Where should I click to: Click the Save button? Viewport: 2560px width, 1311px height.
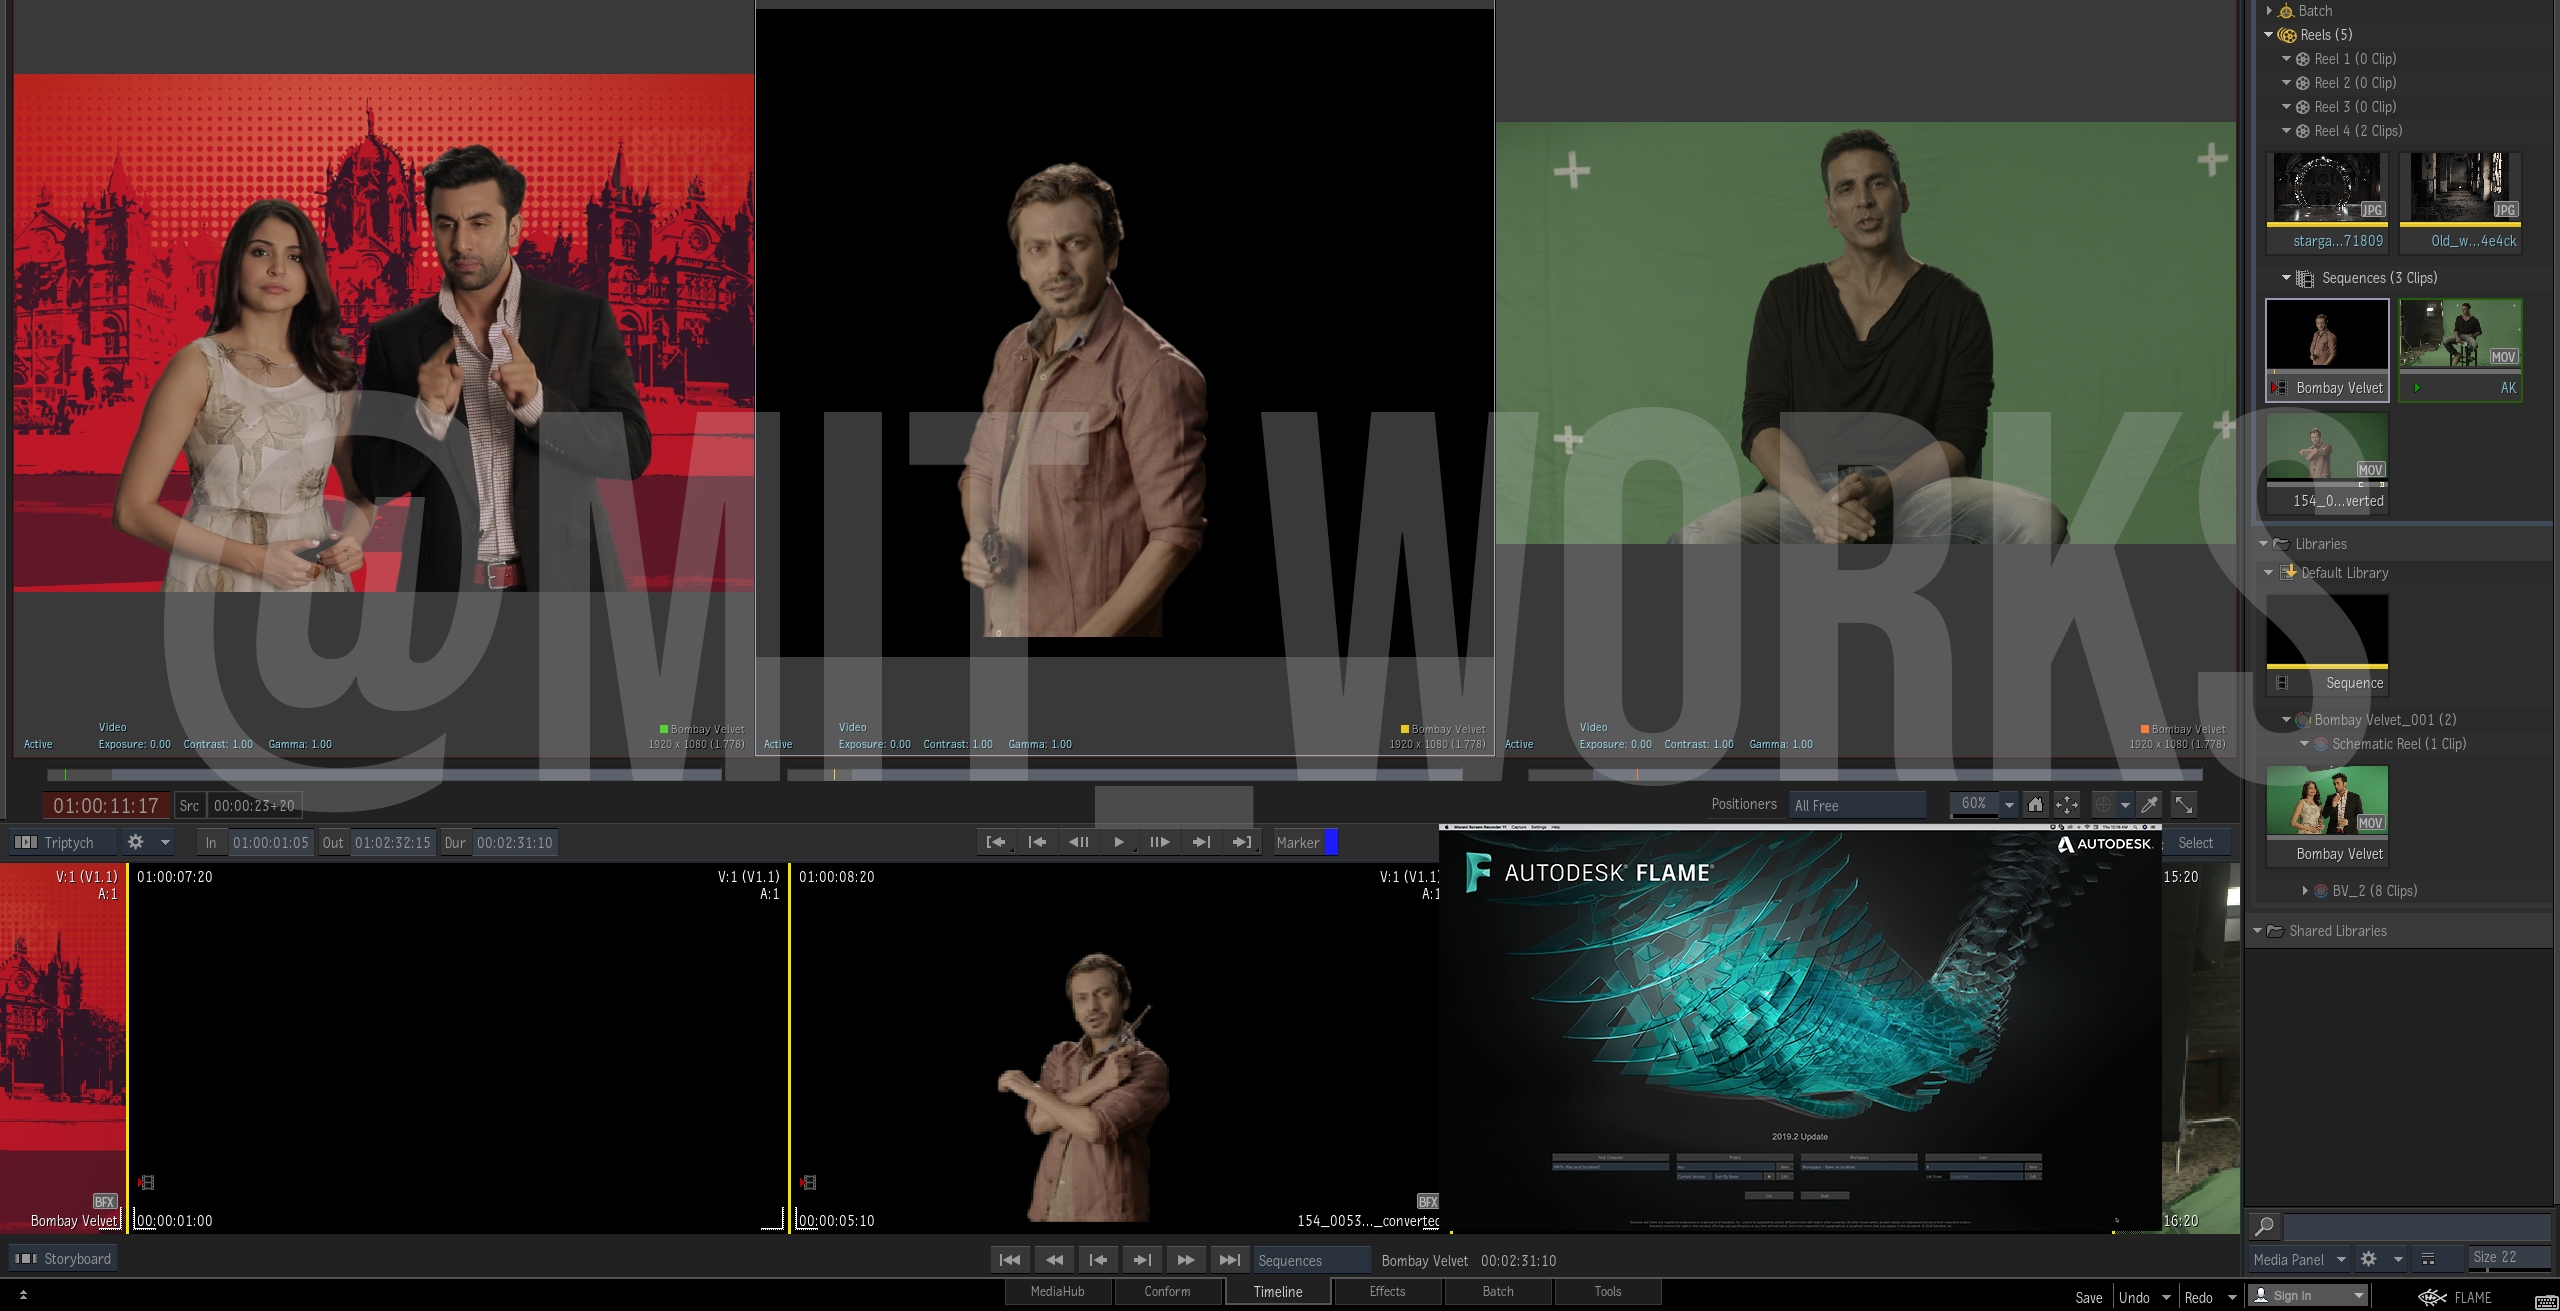coord(2088,1298)
